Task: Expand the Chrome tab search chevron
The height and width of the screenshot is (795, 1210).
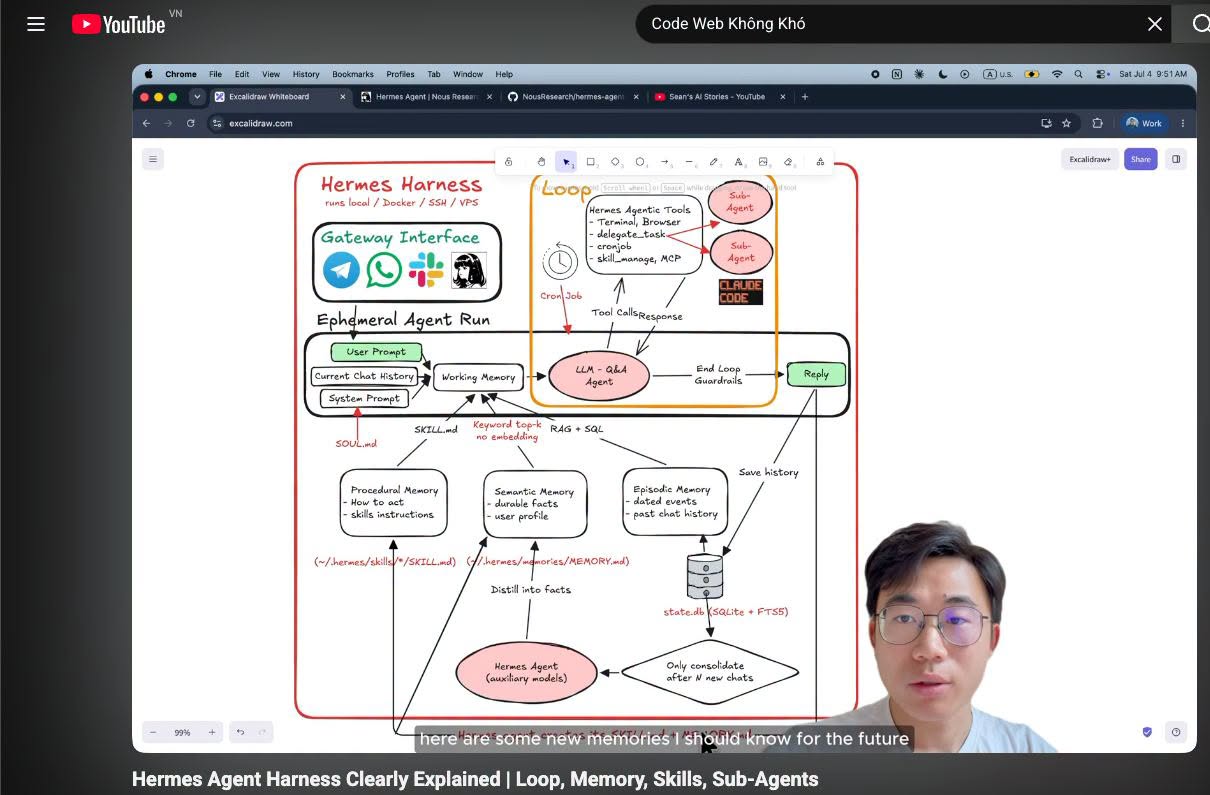Action: [197, 97]
